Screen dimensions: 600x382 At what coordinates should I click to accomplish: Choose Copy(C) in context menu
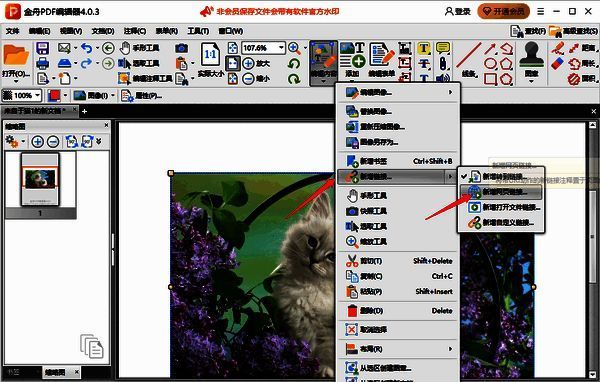[398, 276]
